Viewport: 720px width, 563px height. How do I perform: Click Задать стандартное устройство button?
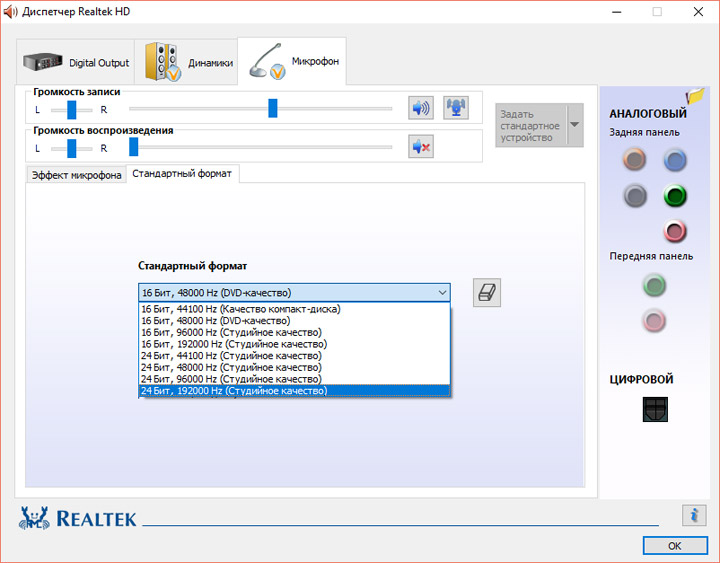pyautogui.click(x=531, y=125)
